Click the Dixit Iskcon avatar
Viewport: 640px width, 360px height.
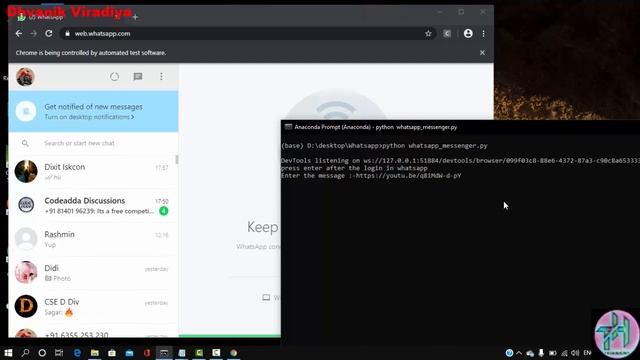coord(26,171)
